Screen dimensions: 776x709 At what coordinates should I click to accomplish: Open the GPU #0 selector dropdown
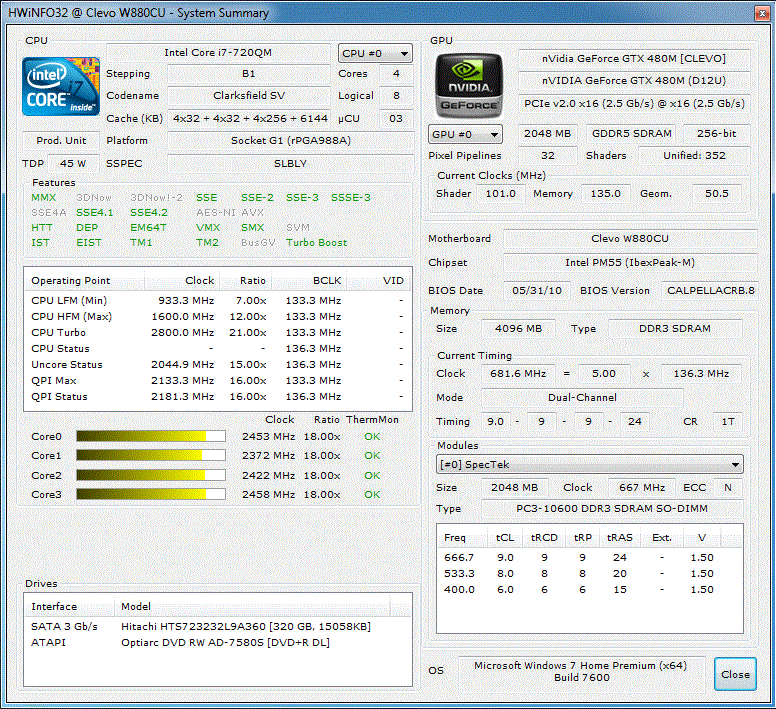[465, 134]
